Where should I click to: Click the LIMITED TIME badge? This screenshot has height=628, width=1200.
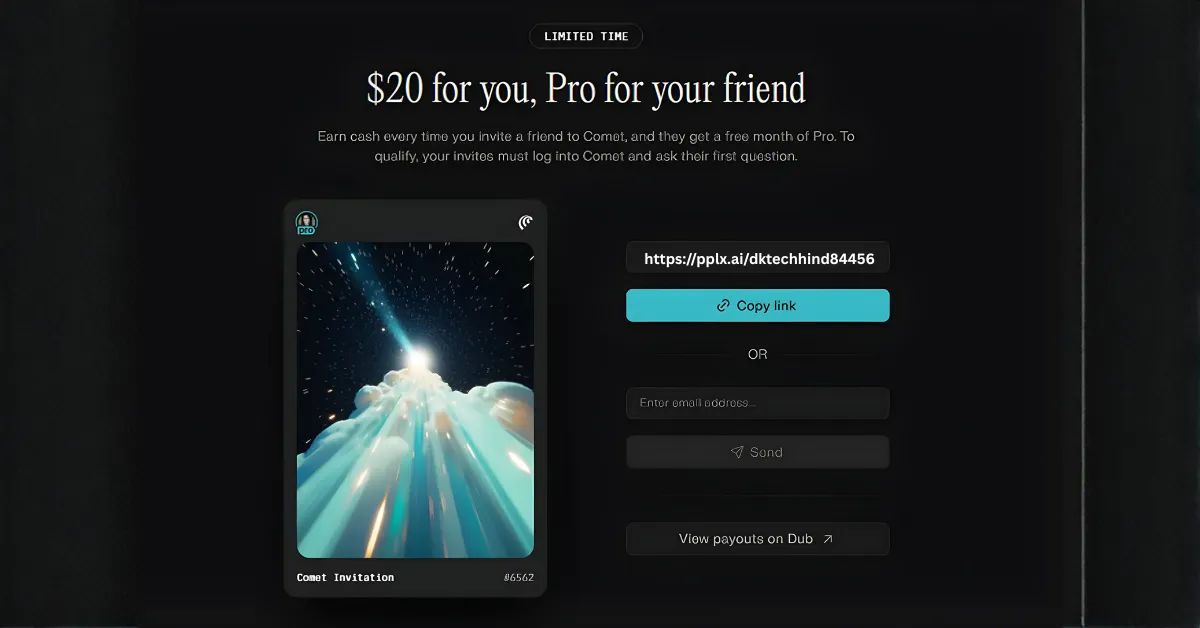click(x=586, y=36)
